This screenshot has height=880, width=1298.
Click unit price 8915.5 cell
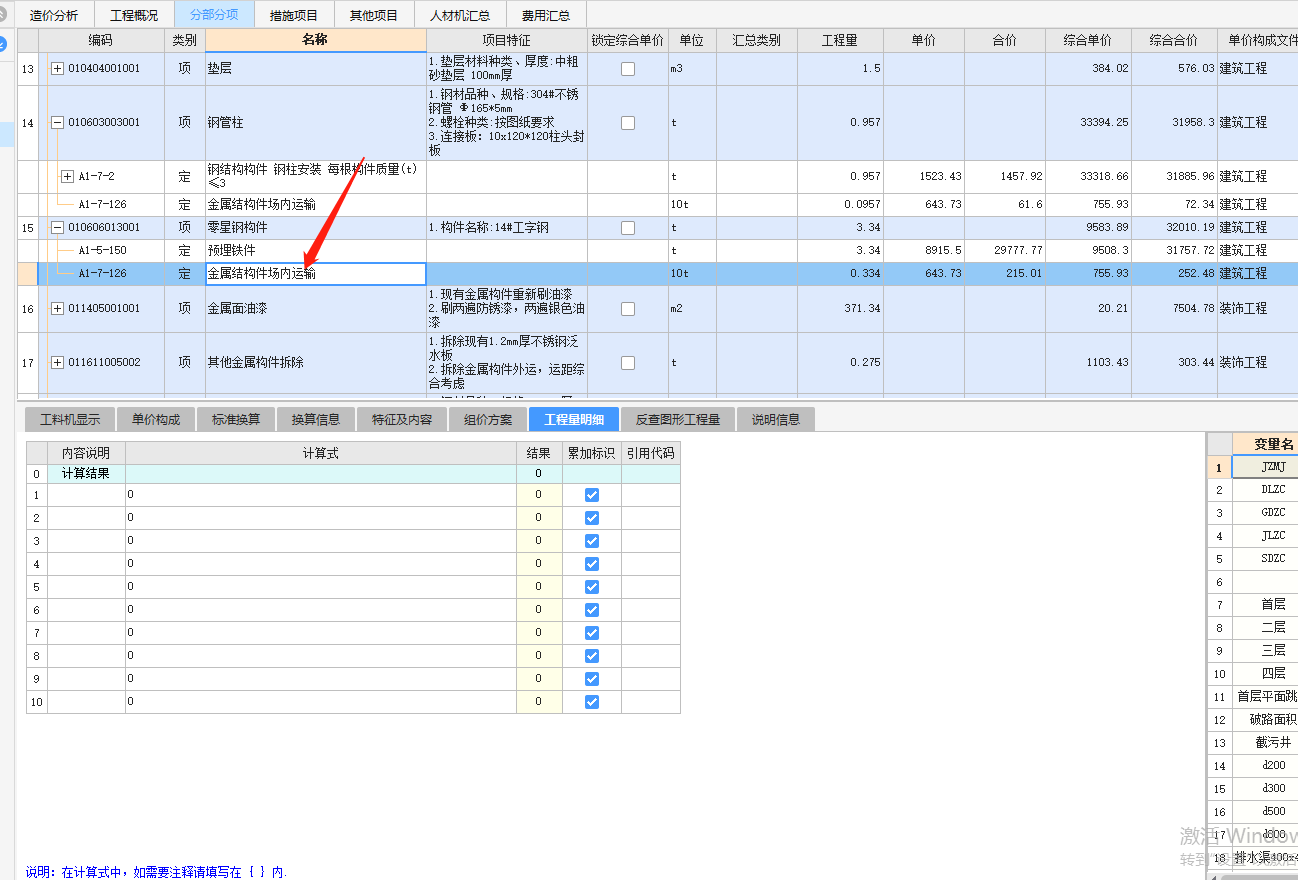point(924,251)
